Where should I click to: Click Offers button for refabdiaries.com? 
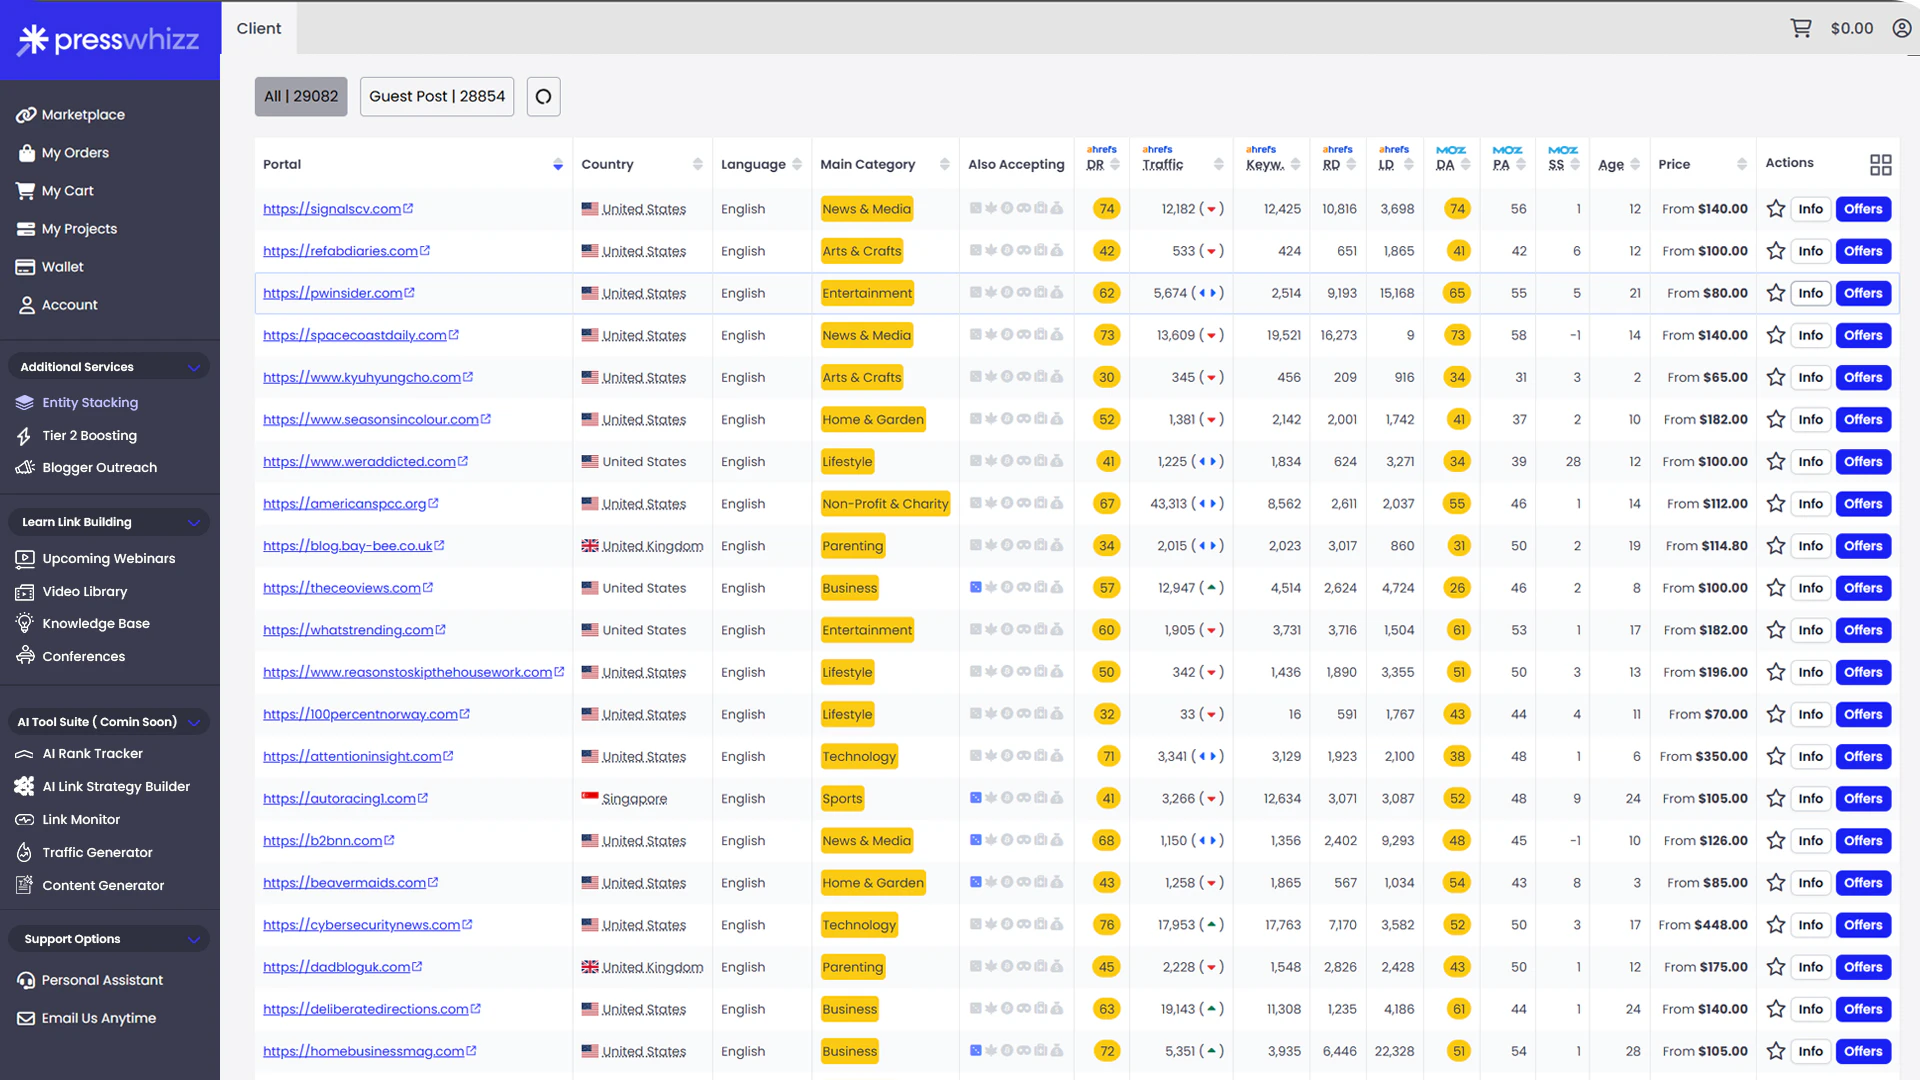click(x=1863, y=251)
